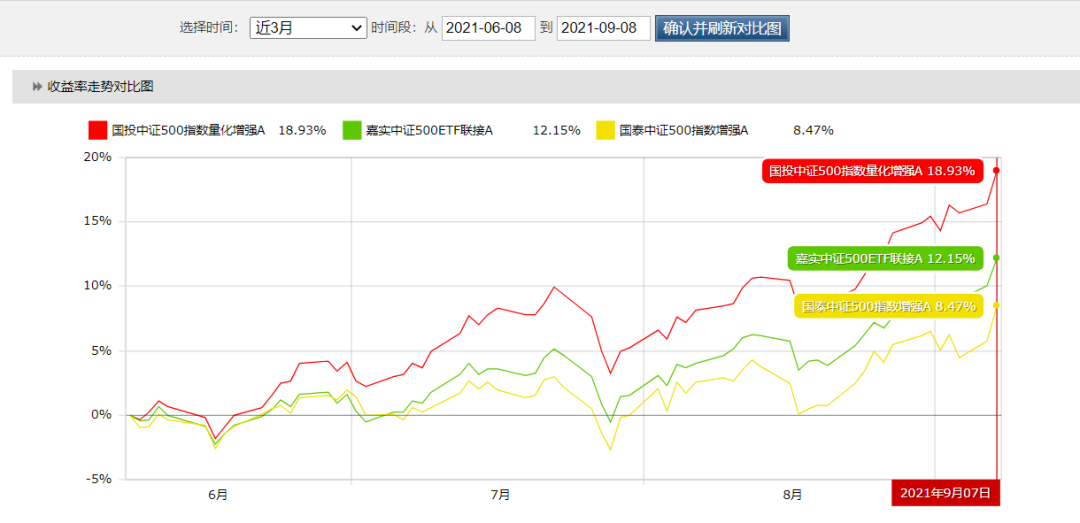Click the red end-point dot on chart

coord(997,170)
